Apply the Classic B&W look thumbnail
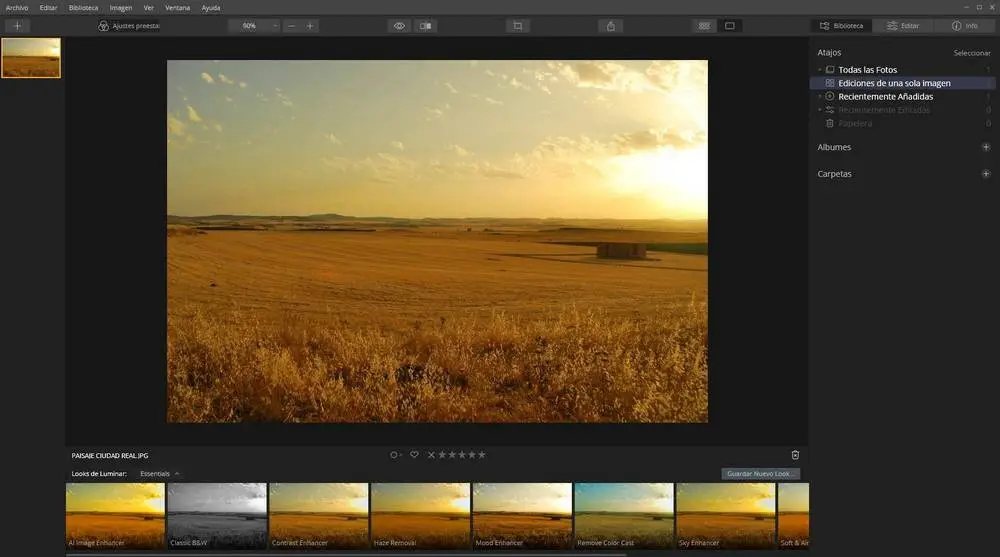The image size is (1000, 557). point(217,515)
